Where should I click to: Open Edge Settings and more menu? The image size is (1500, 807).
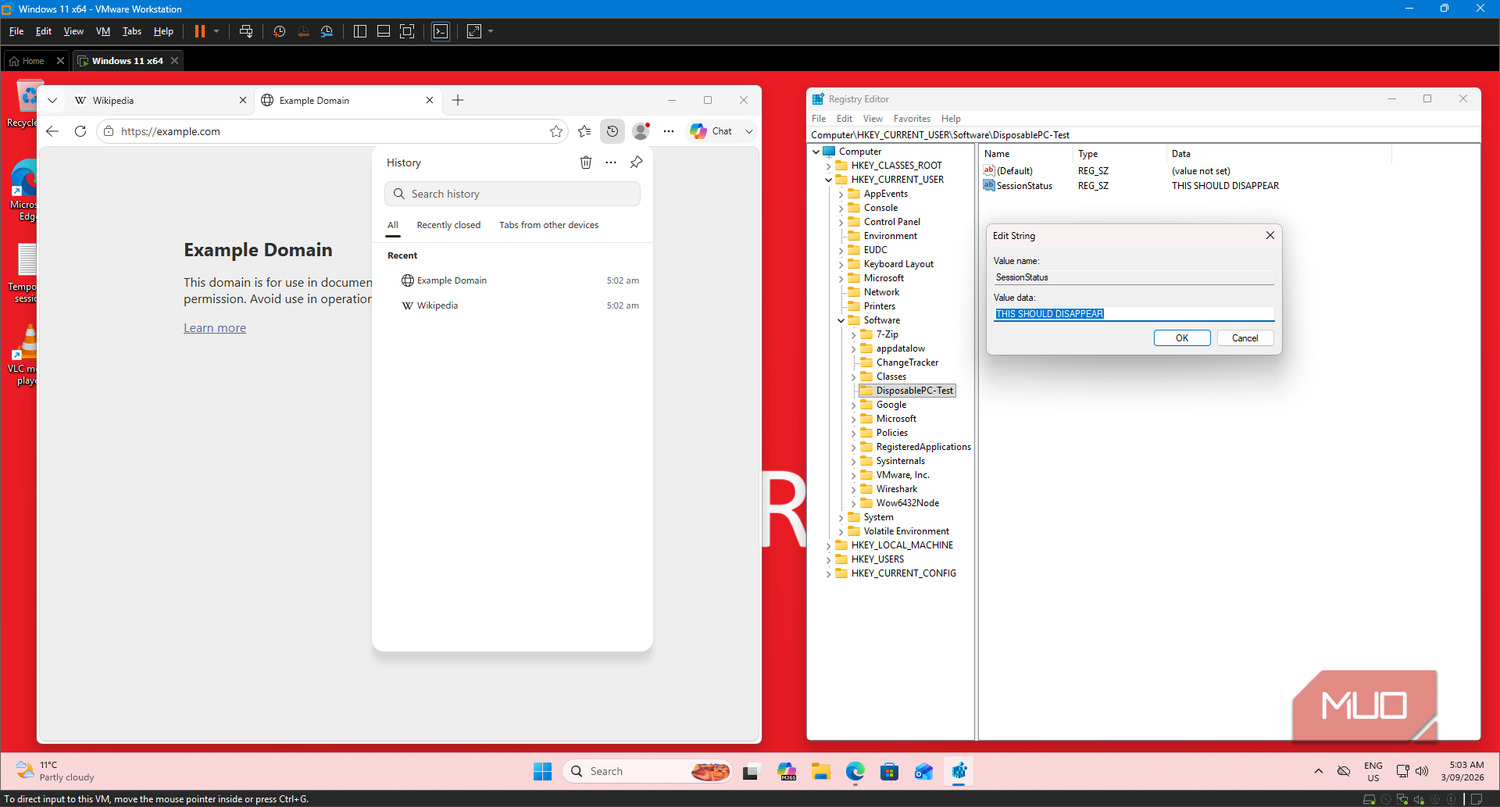click(669, 131)
